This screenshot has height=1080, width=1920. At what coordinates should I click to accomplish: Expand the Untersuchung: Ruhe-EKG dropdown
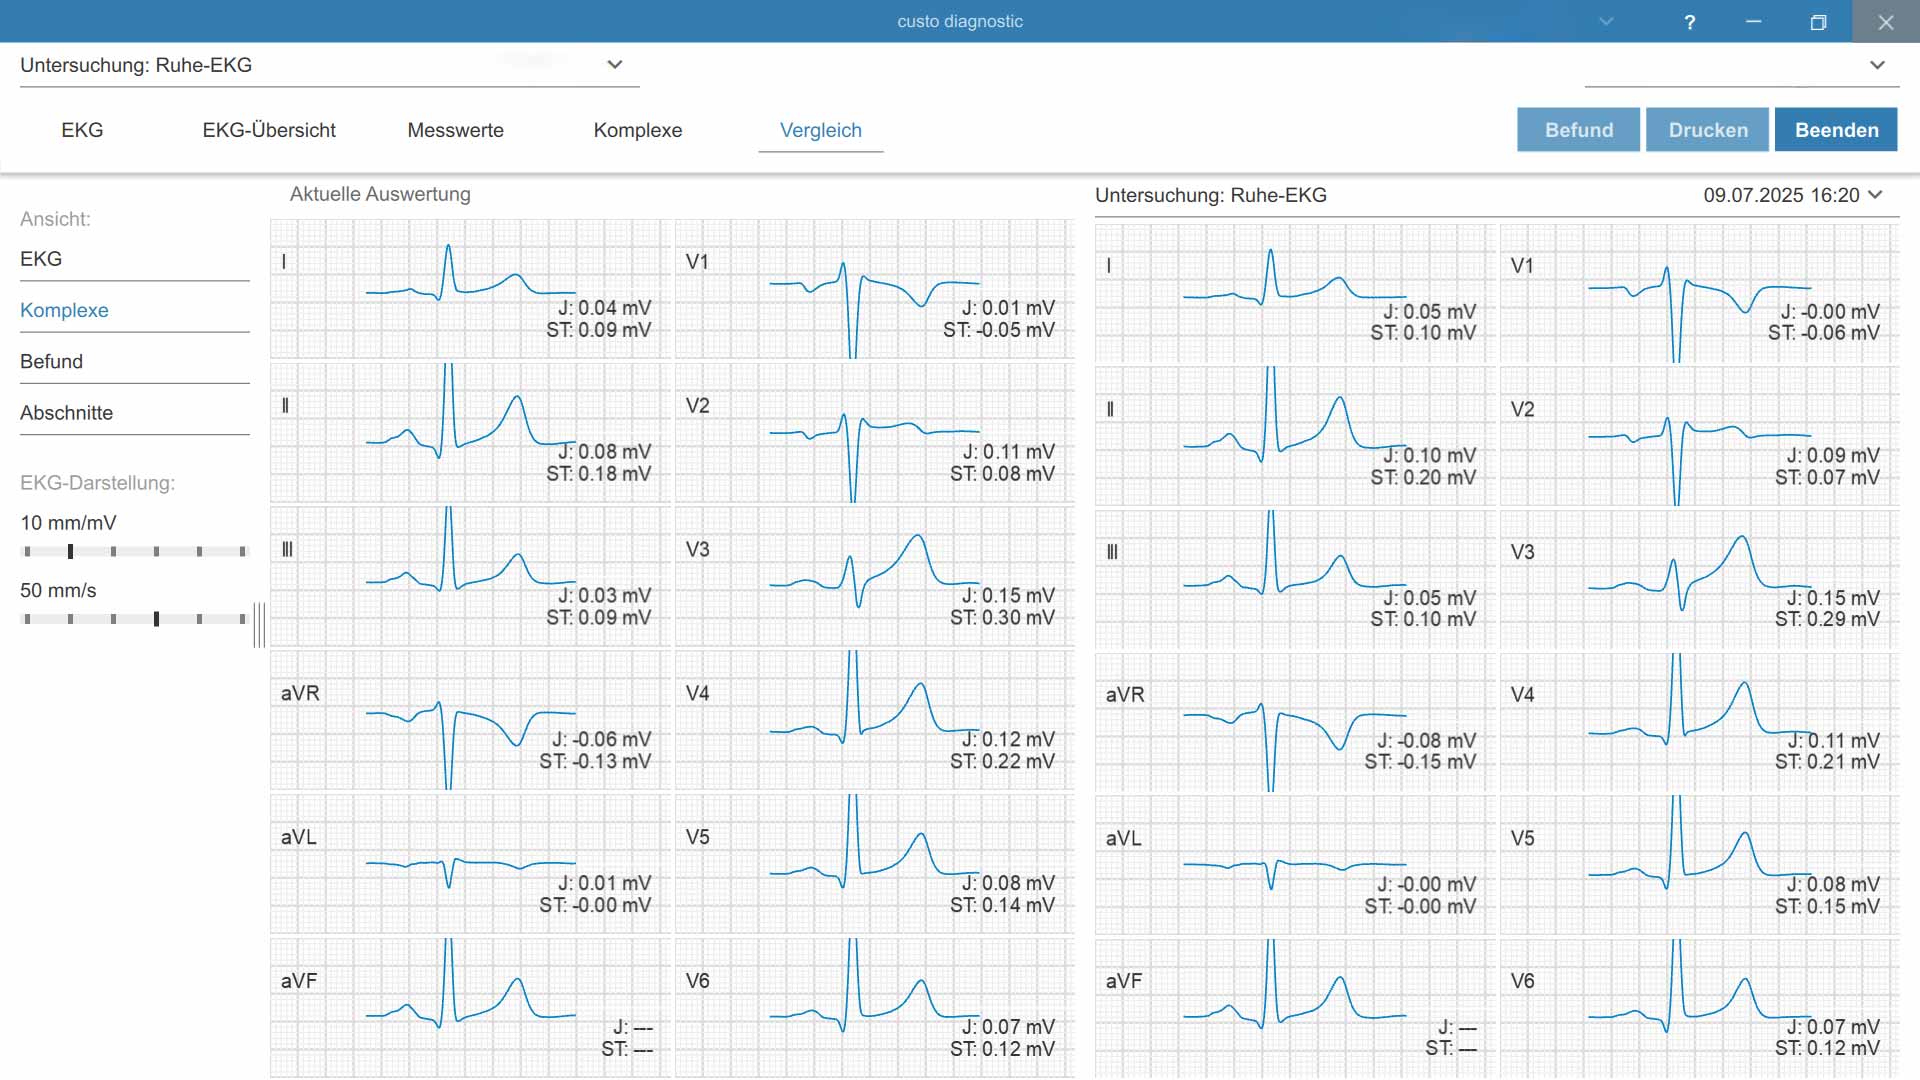[615, 65]
